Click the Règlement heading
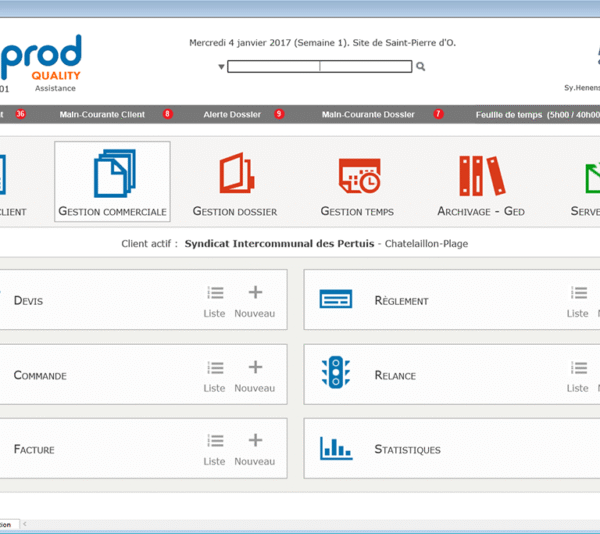600x534 pixels. 401,301
